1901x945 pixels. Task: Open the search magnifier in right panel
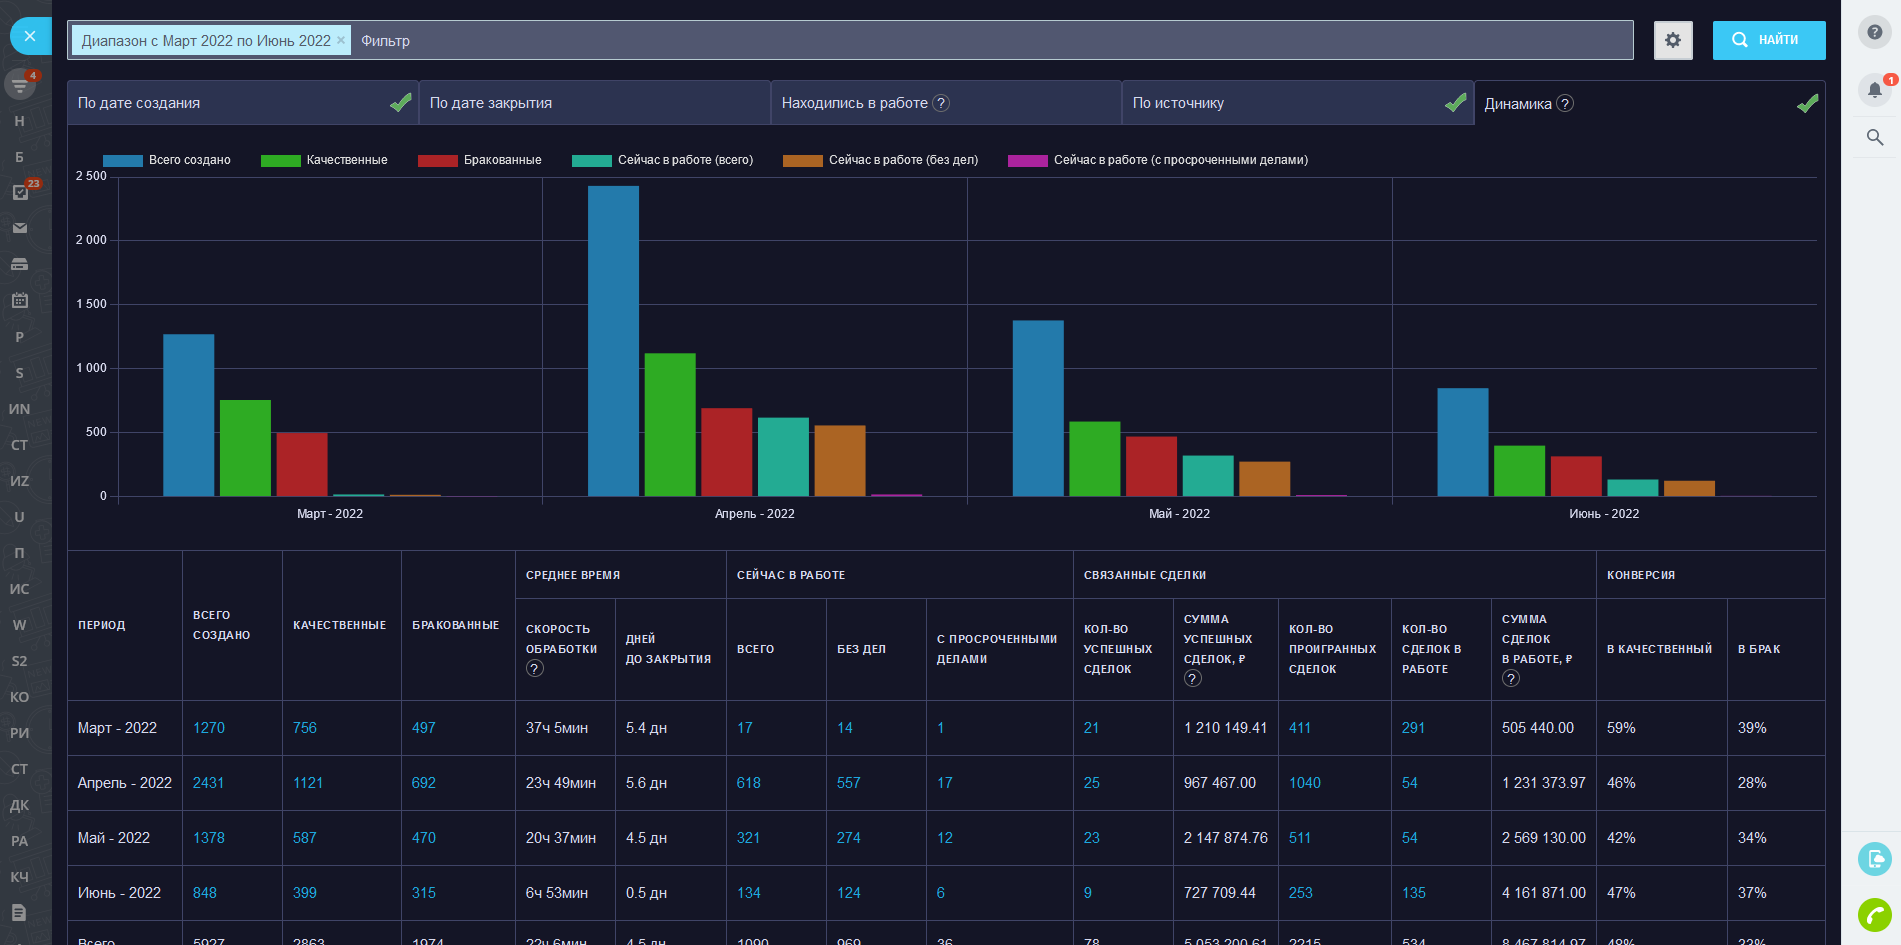(1874, 138)
